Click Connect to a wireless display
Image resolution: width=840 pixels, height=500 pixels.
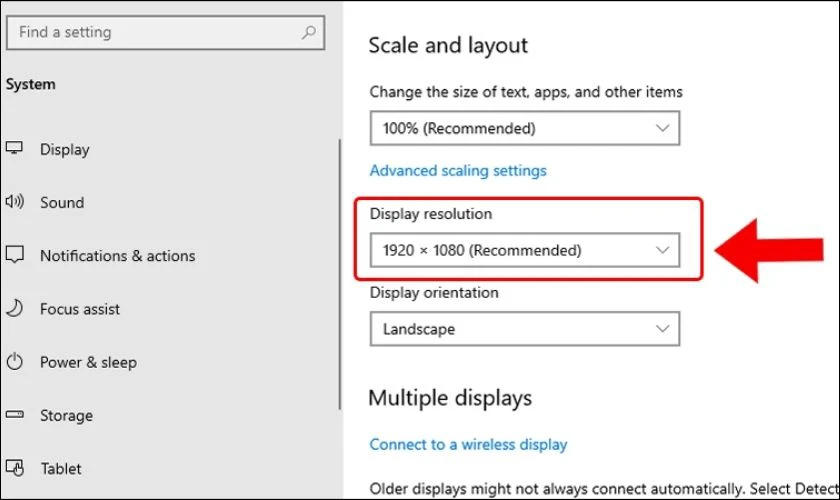[x=468, y=444]
